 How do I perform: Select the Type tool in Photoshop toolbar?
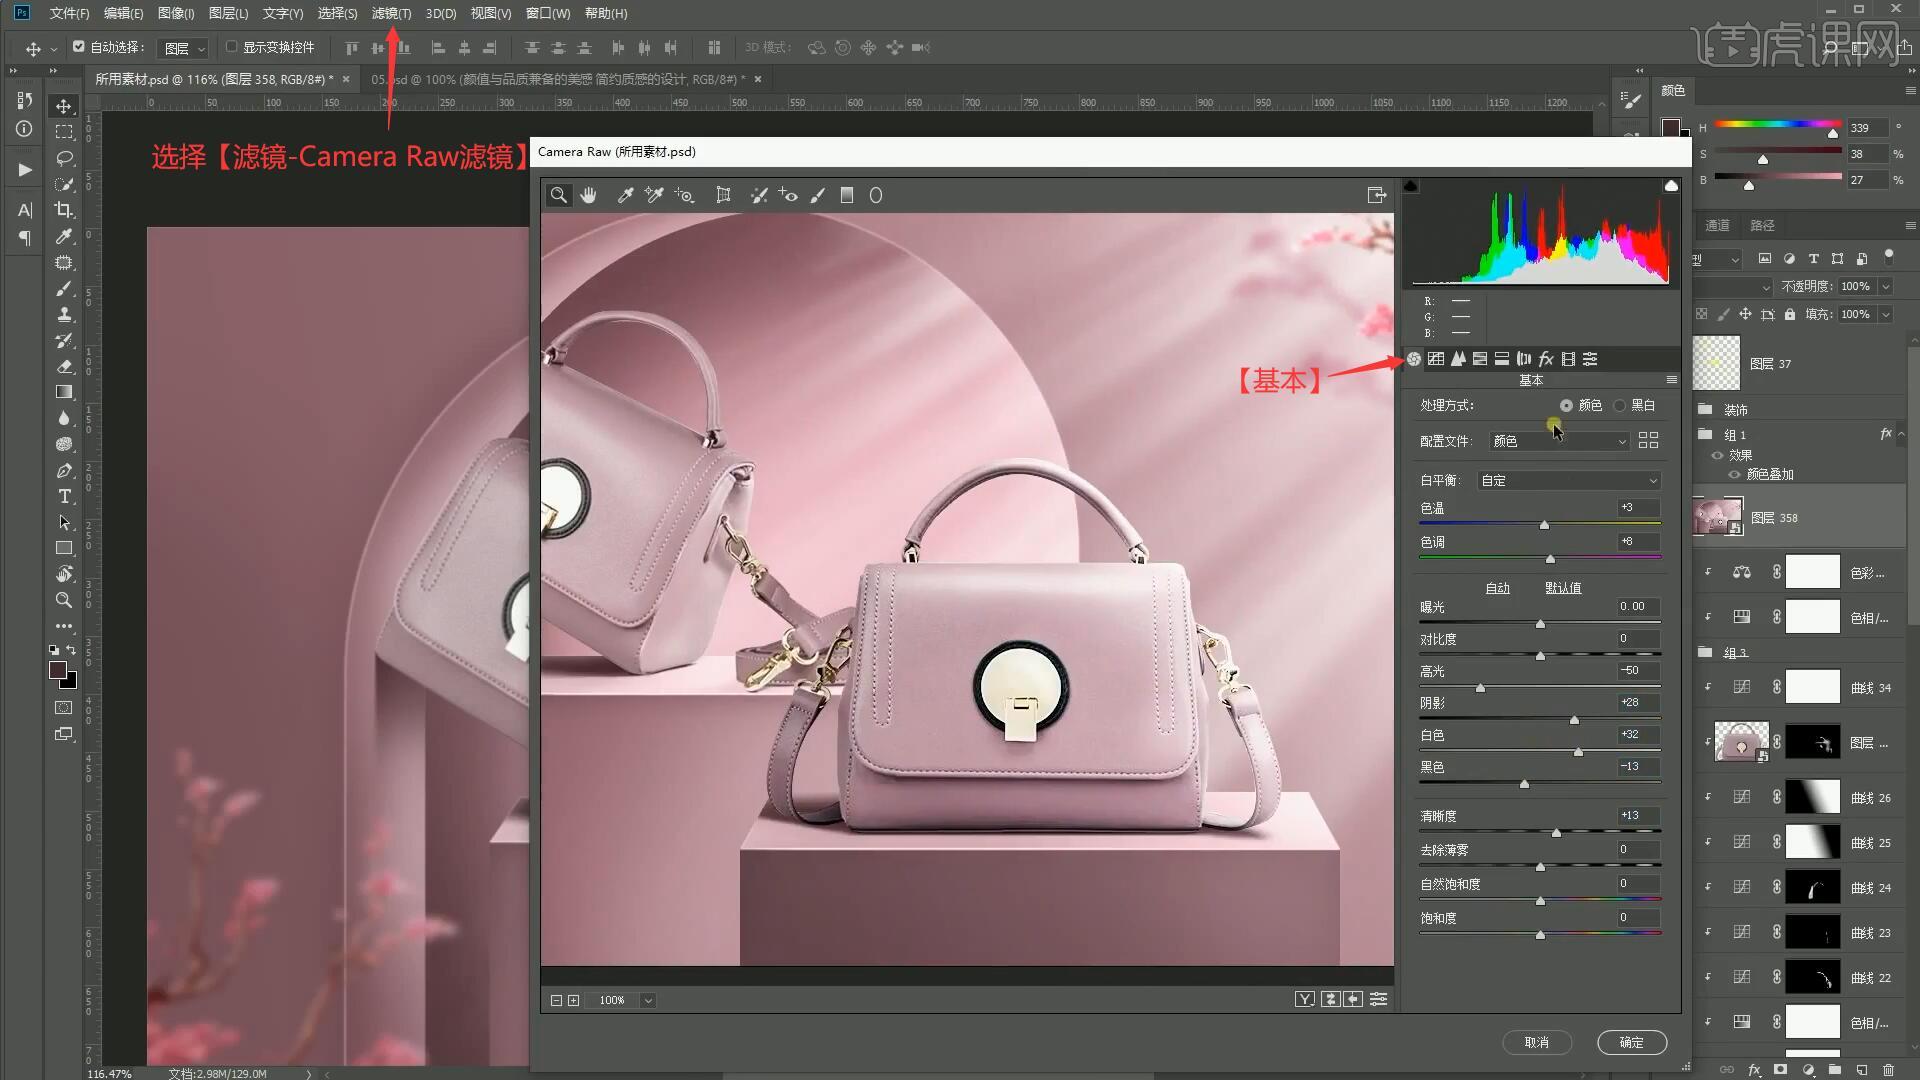click(x=64, y=497)
